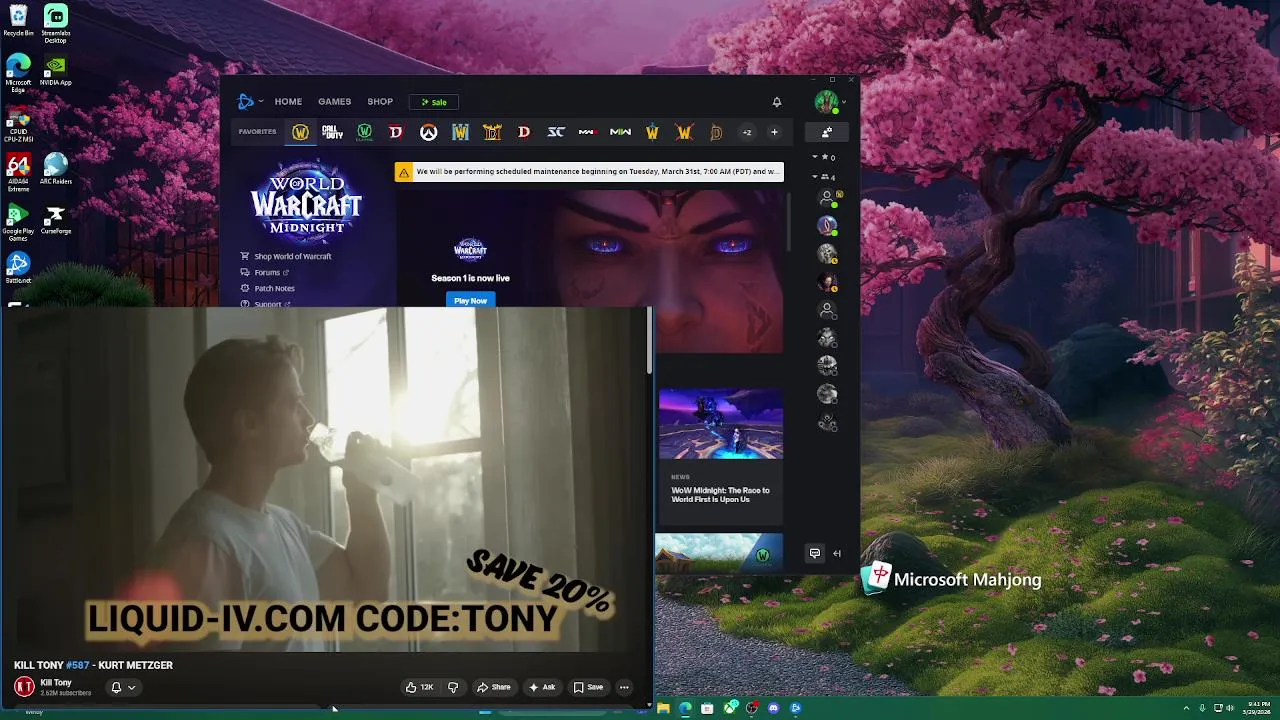Select World of Warcraft in Battle.net favorites
The height and width of the screenshot is (720, 1280).
(x=300, y=132)
